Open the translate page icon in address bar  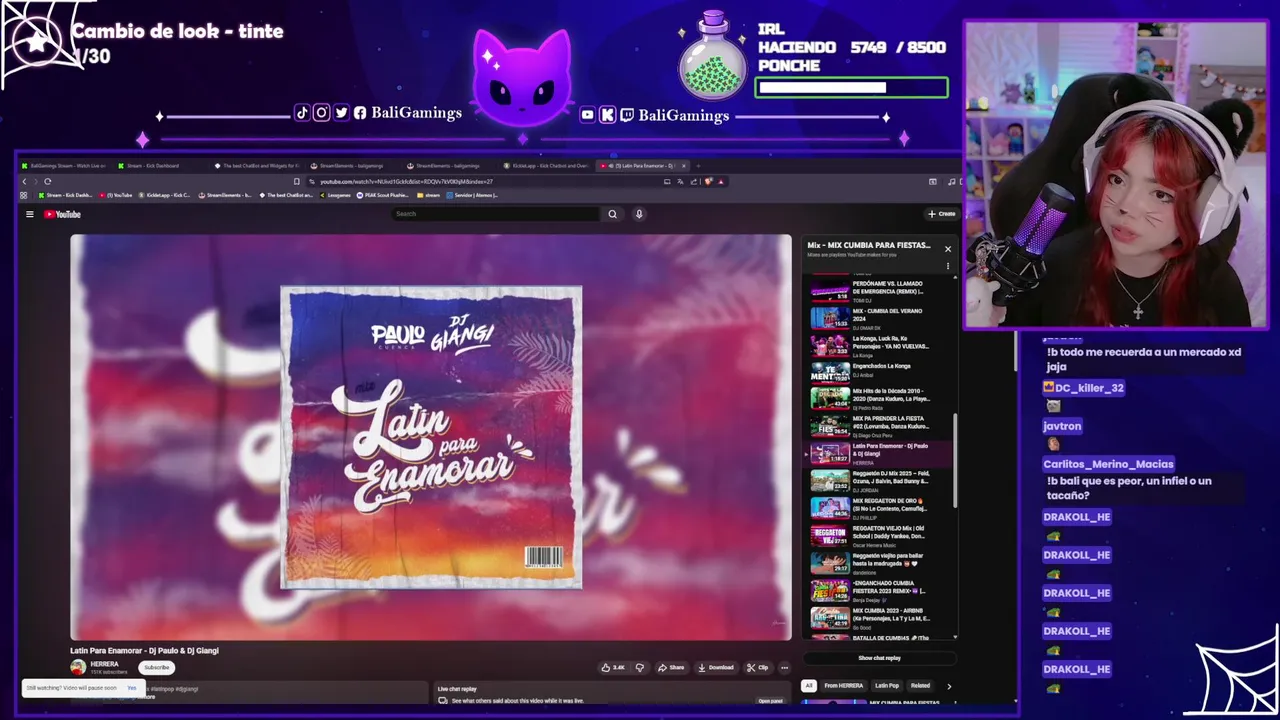pos(680,181)
